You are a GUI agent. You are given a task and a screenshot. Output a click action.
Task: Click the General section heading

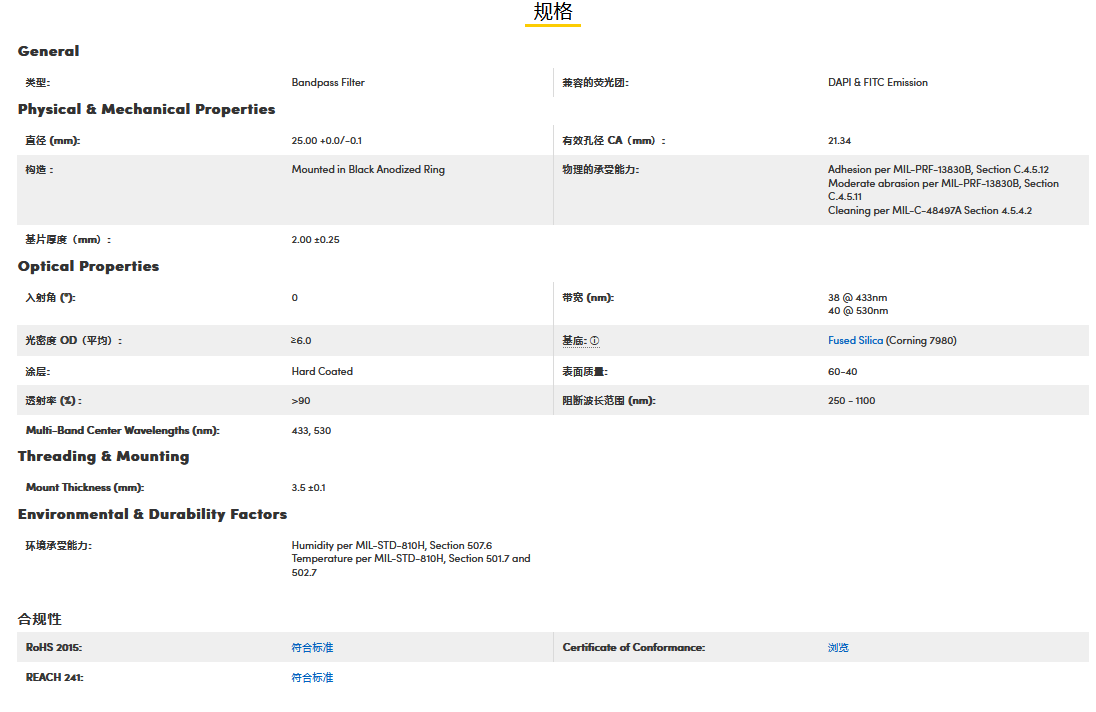click(48, 51)
